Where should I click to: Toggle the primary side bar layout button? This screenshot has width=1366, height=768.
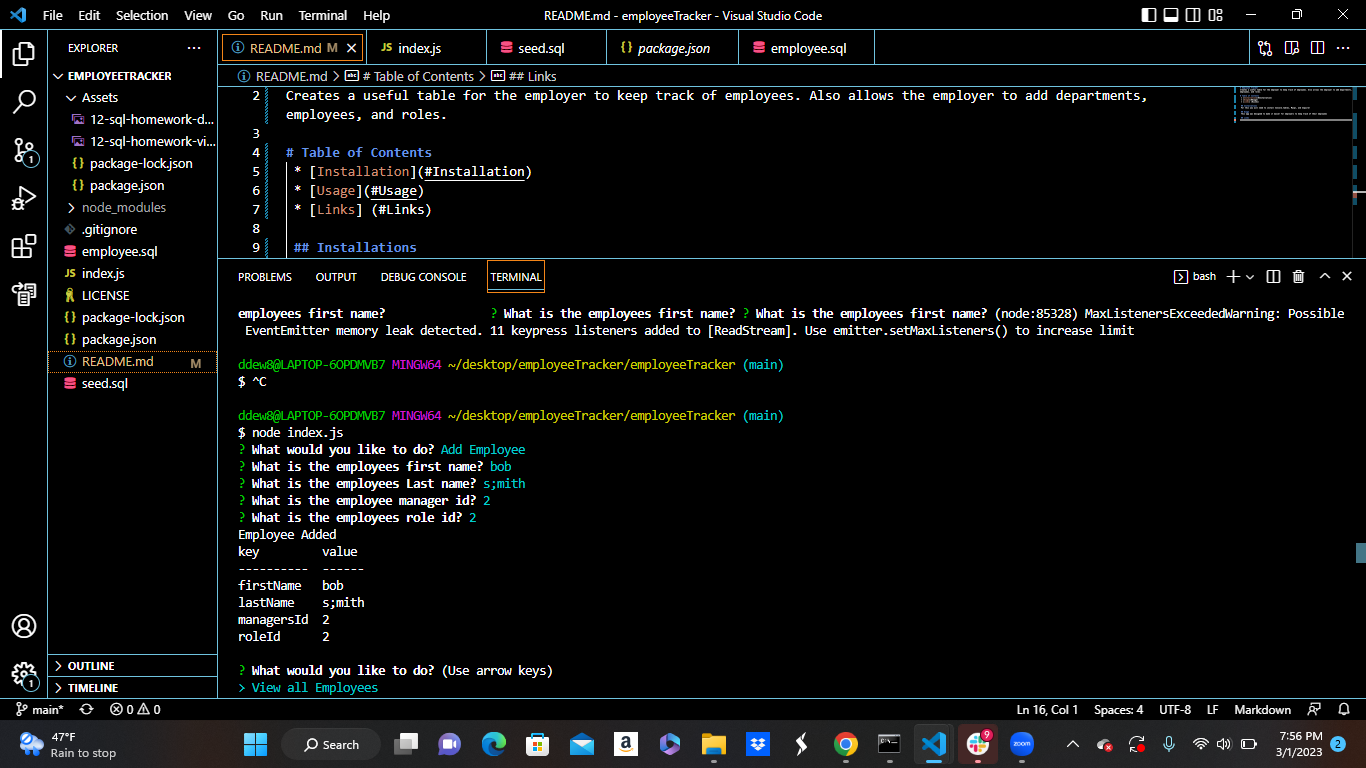point(1148,15)
